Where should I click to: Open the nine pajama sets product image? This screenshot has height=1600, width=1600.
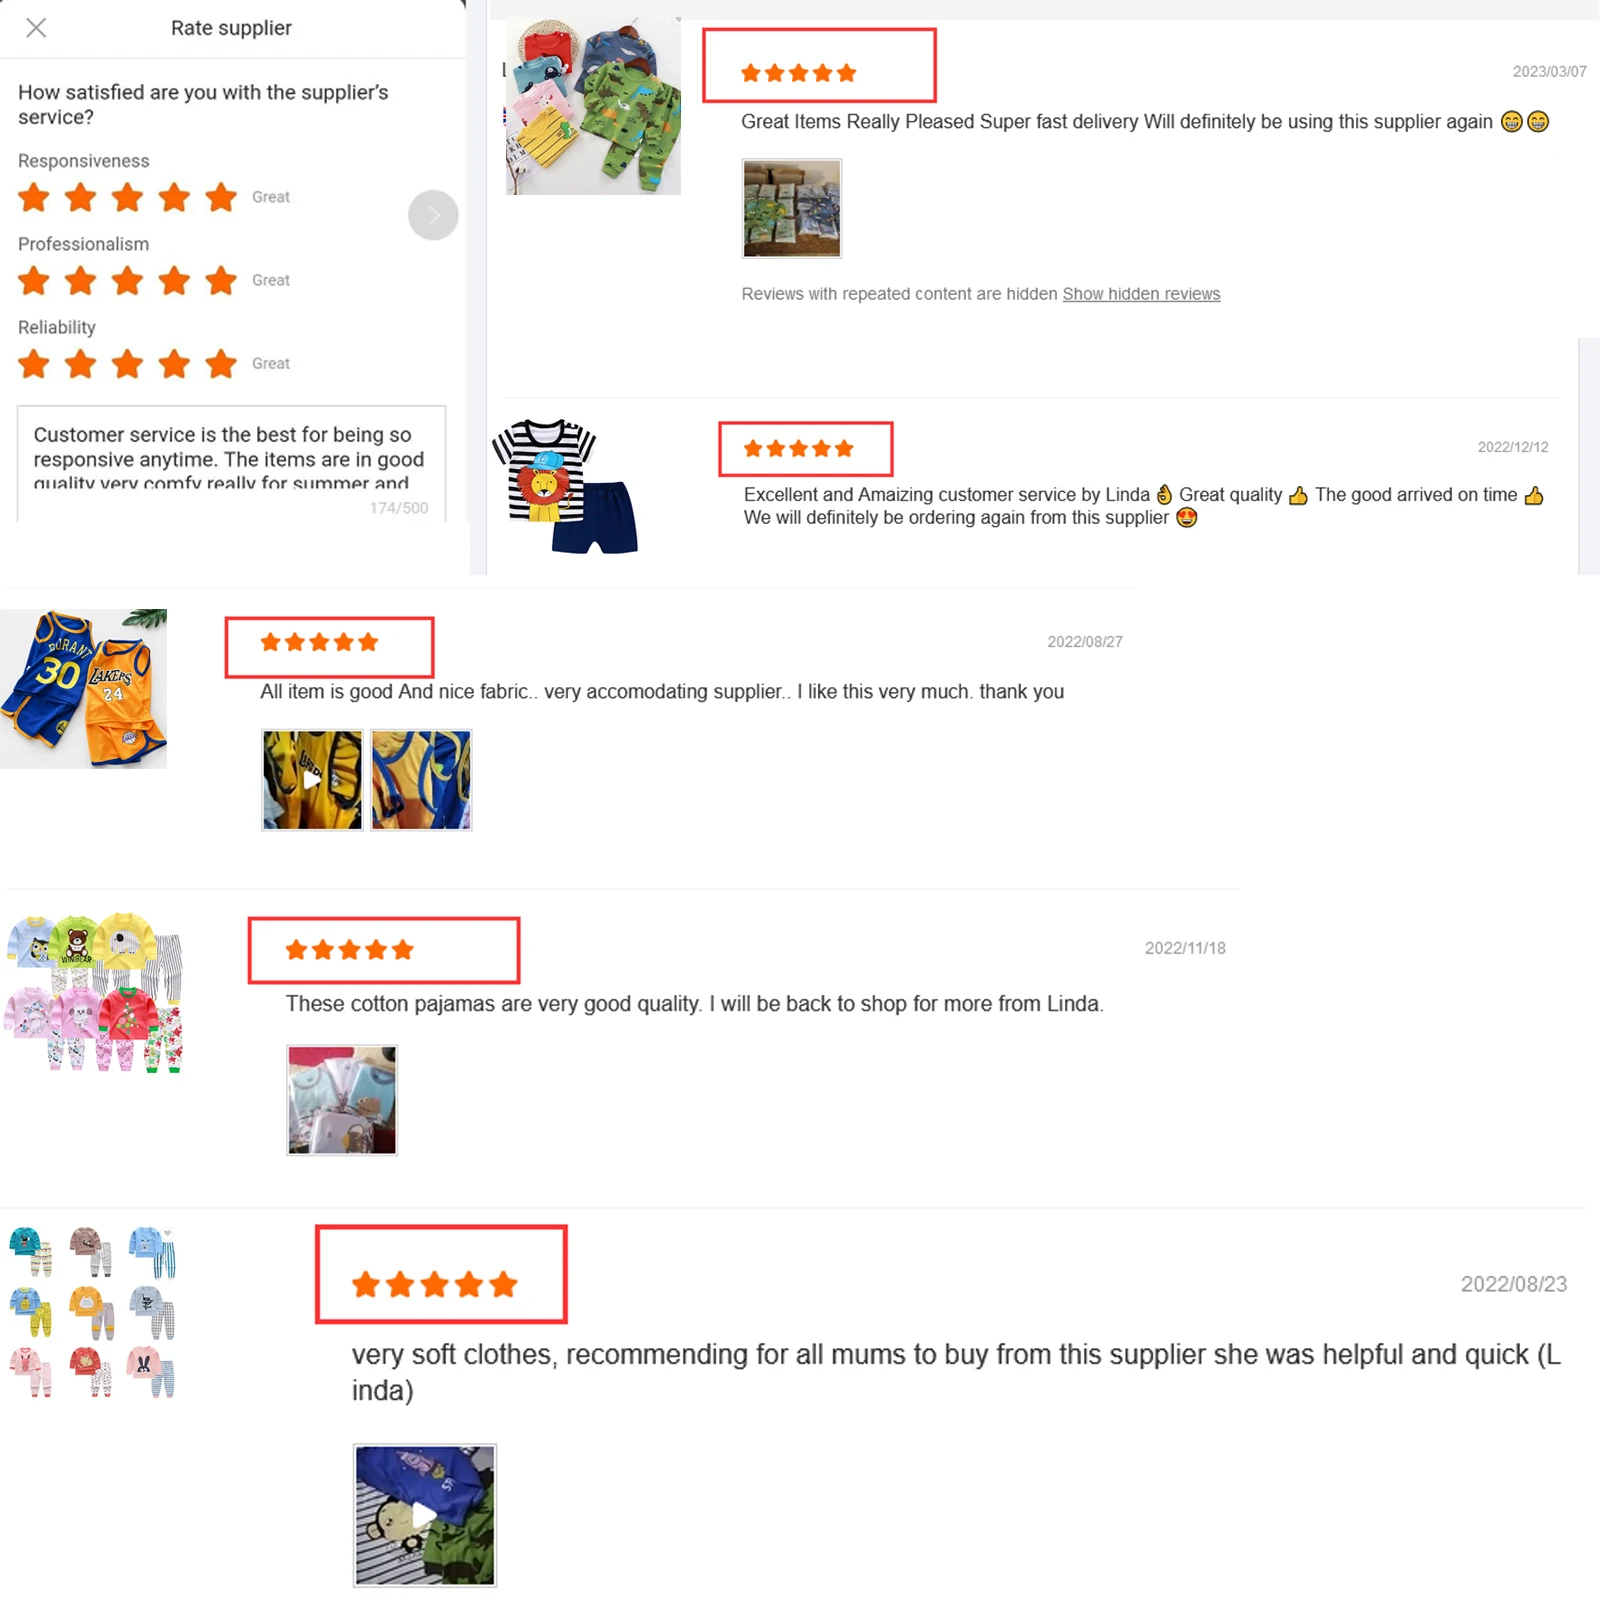(x=93, y=1311)
